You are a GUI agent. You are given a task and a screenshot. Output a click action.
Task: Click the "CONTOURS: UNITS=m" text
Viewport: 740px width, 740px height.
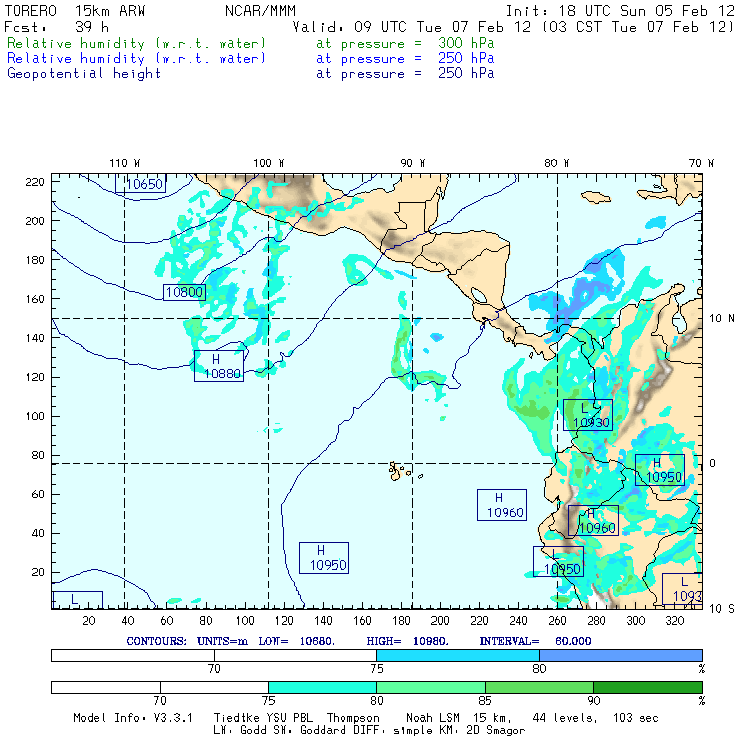(x=187, y=641)
